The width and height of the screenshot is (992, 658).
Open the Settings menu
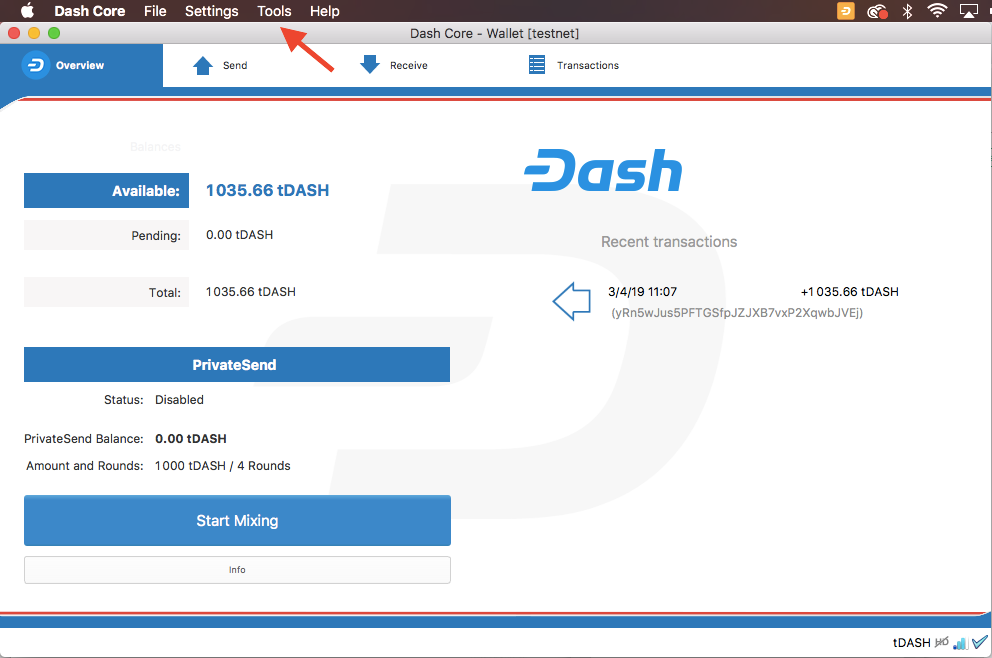[x=211, y=11]
